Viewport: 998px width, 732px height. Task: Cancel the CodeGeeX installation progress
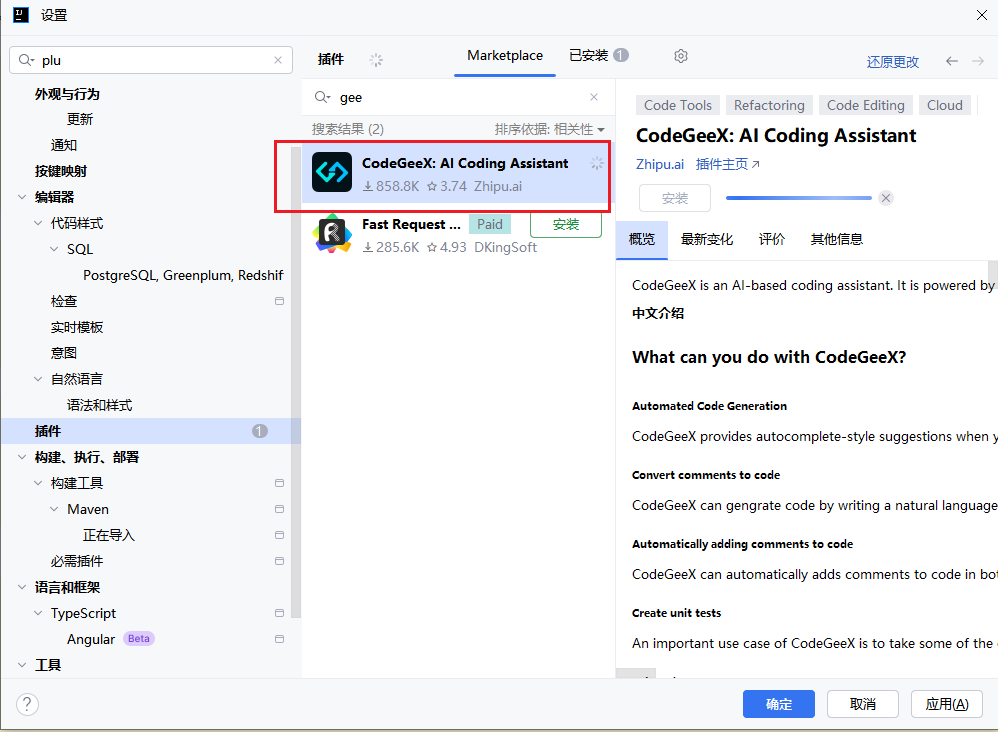pos(885,198)
